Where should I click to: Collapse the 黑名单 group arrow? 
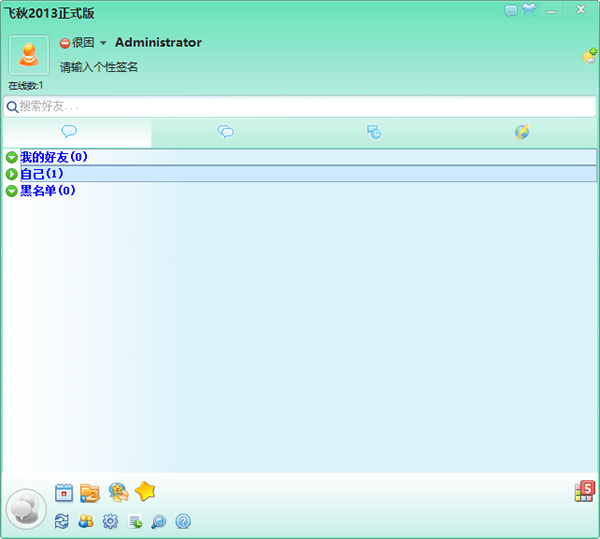click(x=11, y=191)
